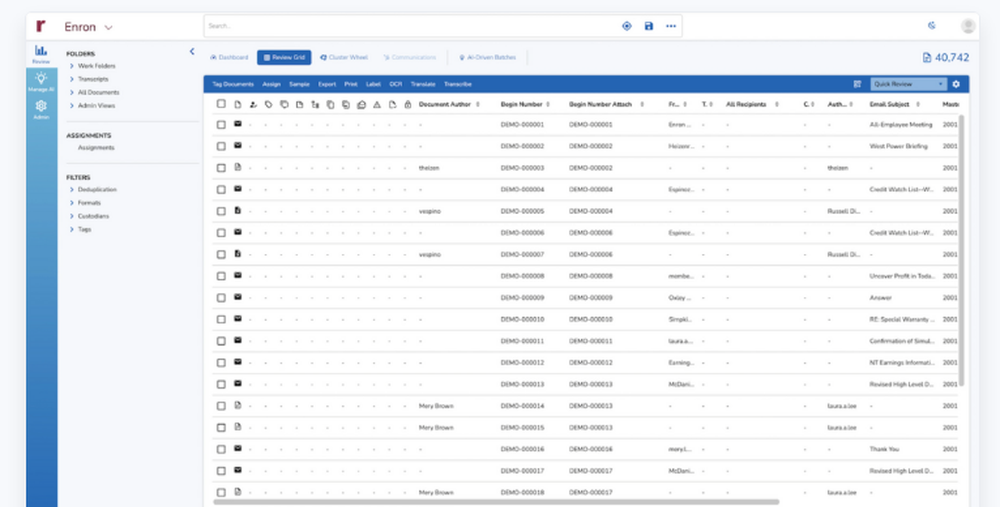The image size is (1000, 507).
Task: Expand the Work Folders tree node
Action: pos(71,66)
